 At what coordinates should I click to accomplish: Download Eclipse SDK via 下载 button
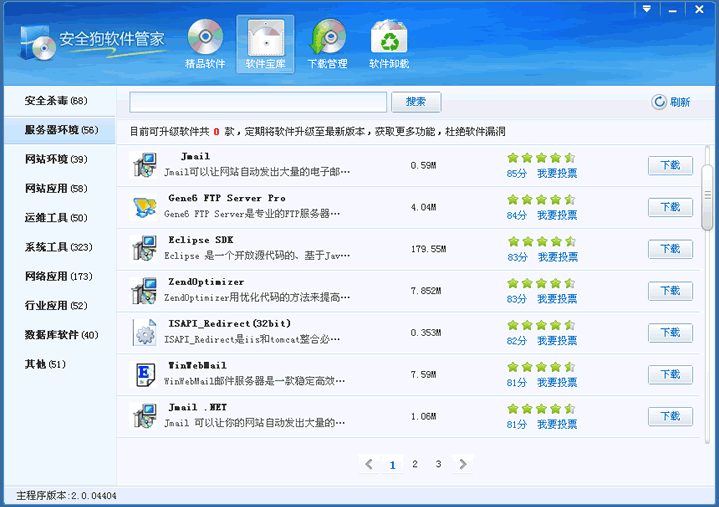point(670,249)
